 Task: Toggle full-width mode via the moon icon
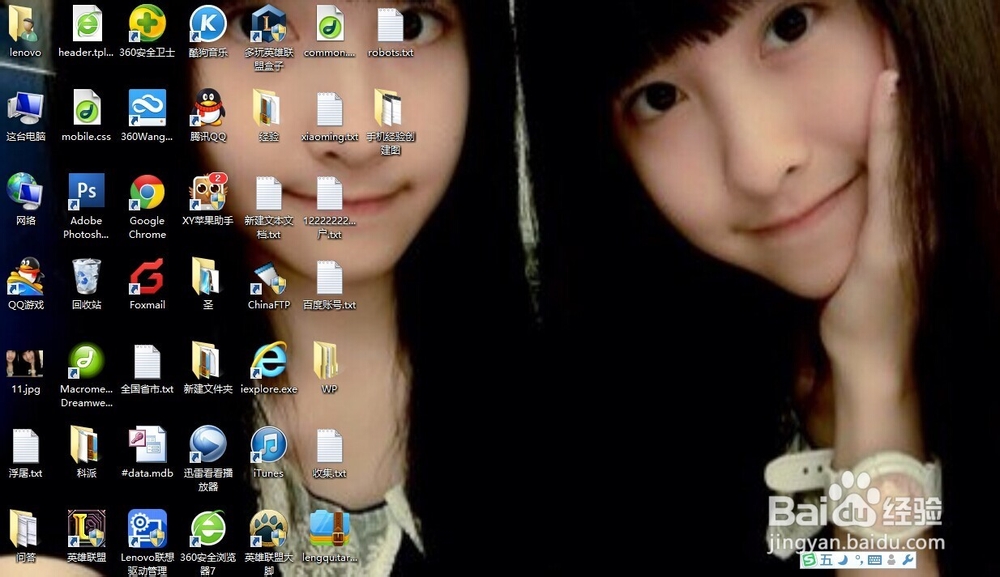(x=840, y=558)
